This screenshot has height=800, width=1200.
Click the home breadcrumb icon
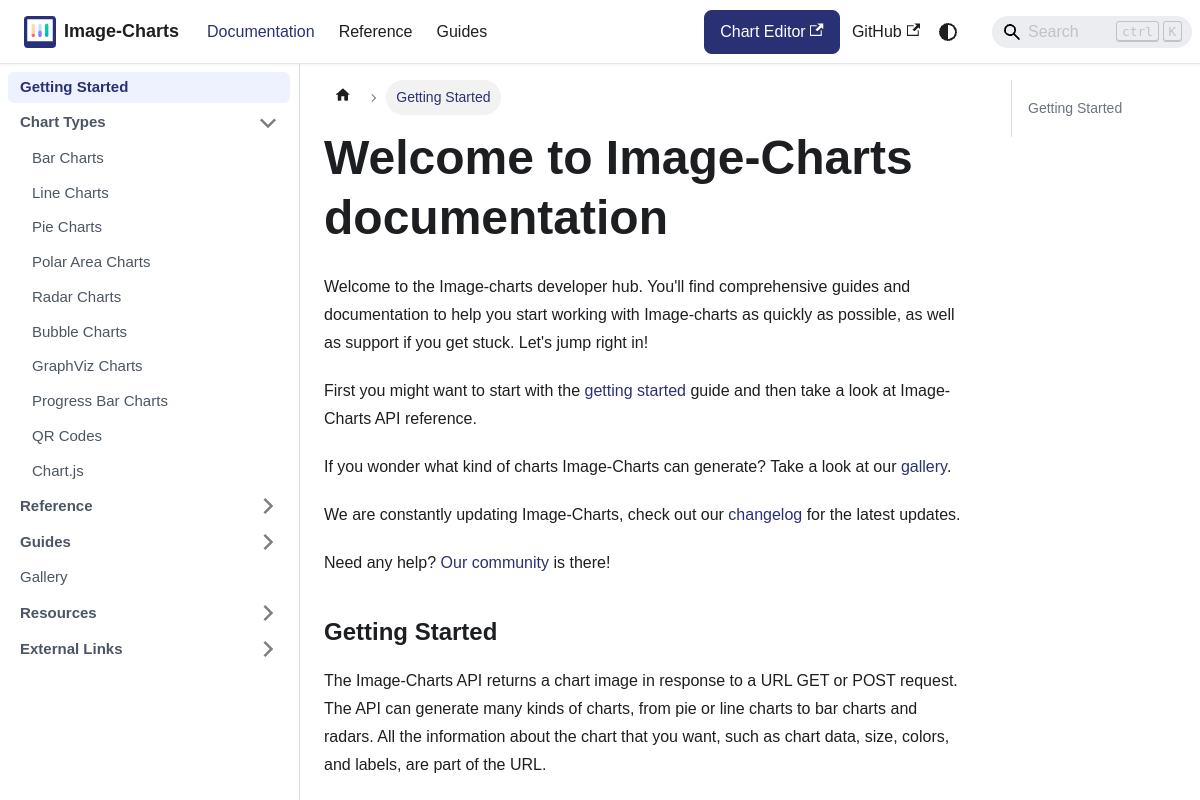point(343,95)
